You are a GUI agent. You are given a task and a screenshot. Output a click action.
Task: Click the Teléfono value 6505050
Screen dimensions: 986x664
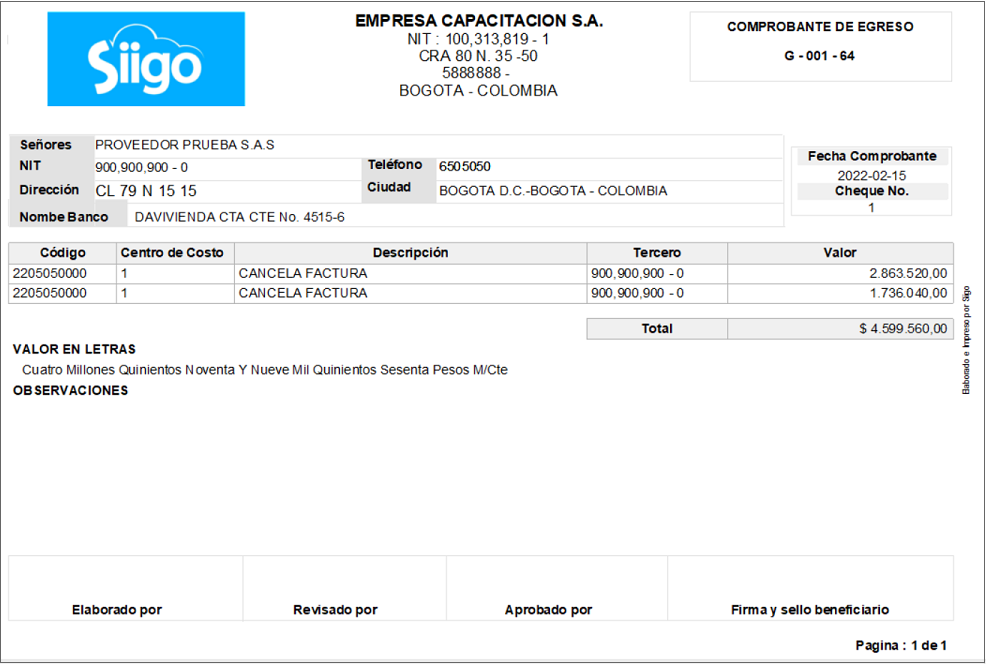tap(465, 167)
